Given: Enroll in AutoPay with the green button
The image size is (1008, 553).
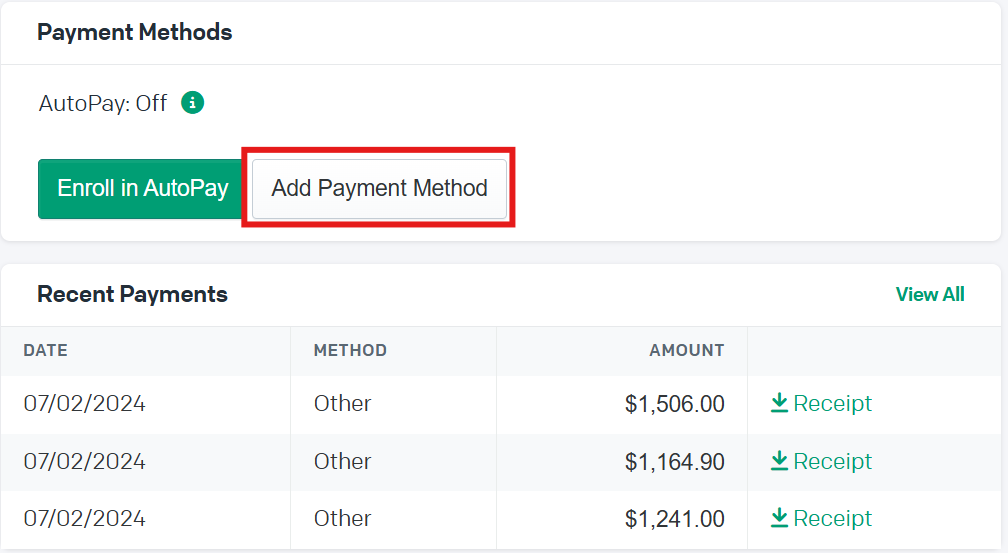Looking at the screenshot, I should [140, 188].
